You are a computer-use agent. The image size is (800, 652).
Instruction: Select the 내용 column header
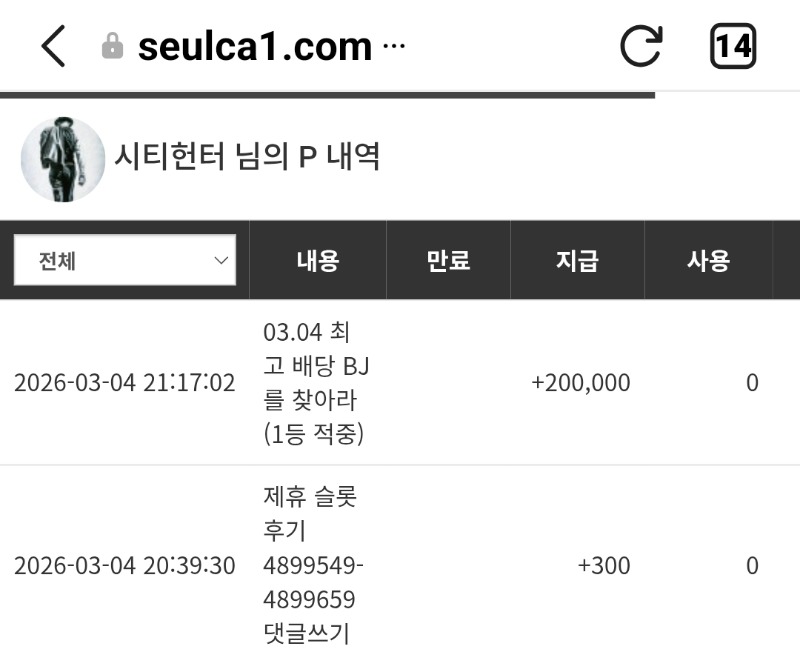pos(318,261)
